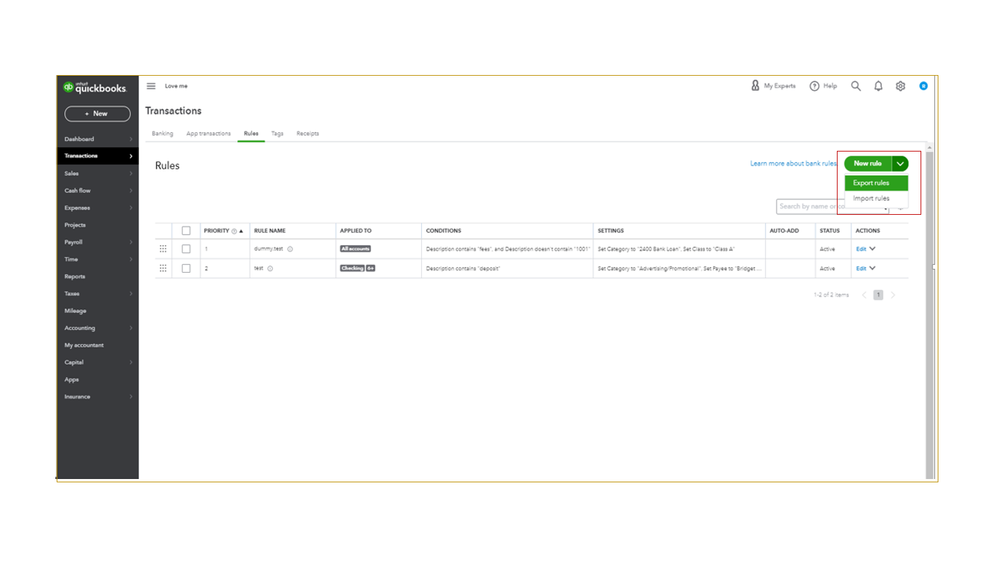Click the + New button
This screenshot has width=999, height=562.
tap(97, 113)
